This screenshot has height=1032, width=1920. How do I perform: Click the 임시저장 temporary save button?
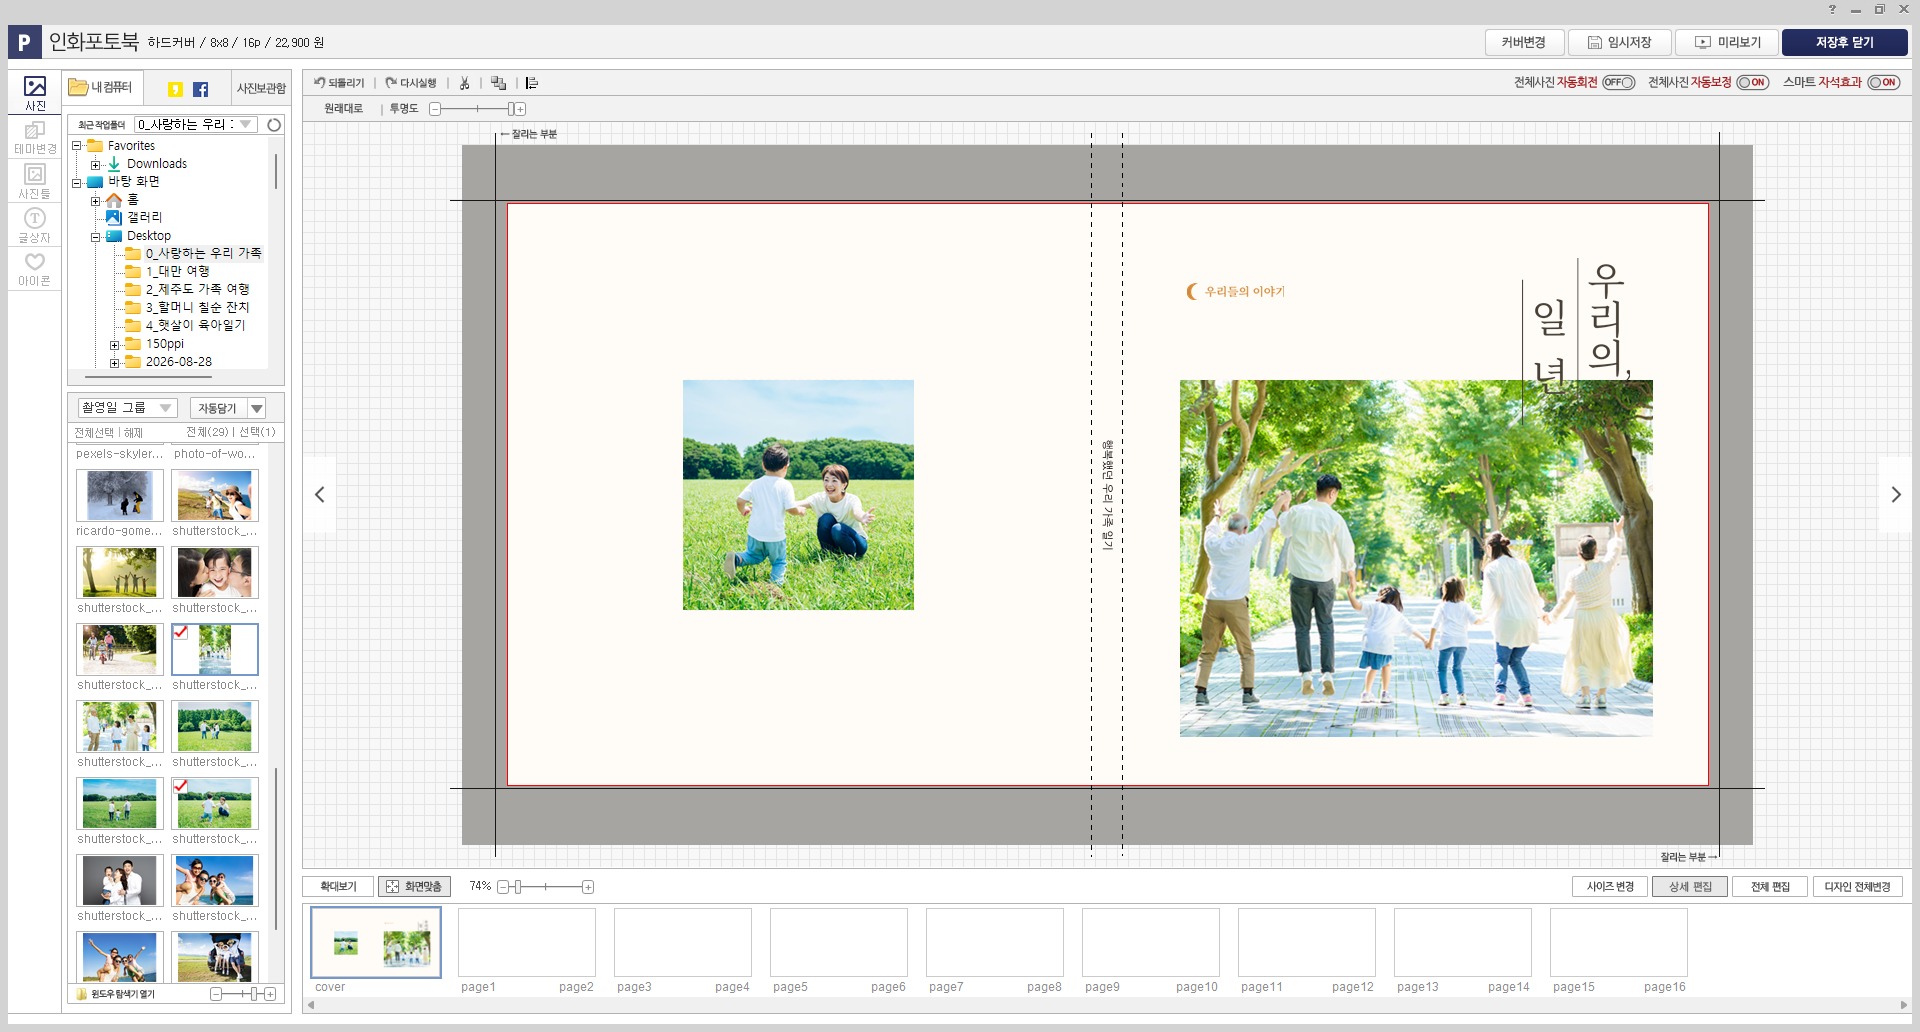1620,42
